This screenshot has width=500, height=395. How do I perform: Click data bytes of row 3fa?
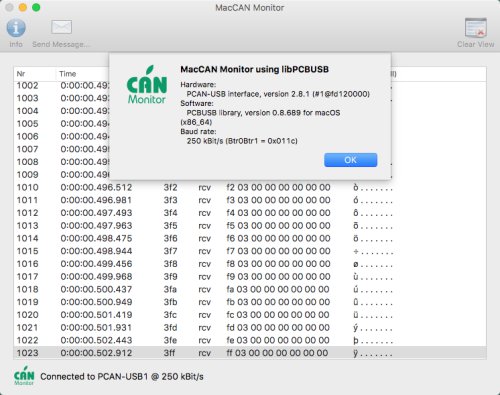coord(278,289)
